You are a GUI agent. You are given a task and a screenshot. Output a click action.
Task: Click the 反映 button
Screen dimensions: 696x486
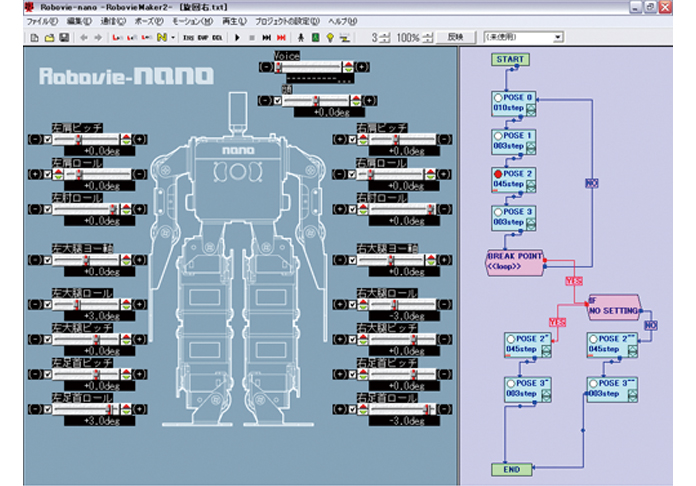[456, 37]
